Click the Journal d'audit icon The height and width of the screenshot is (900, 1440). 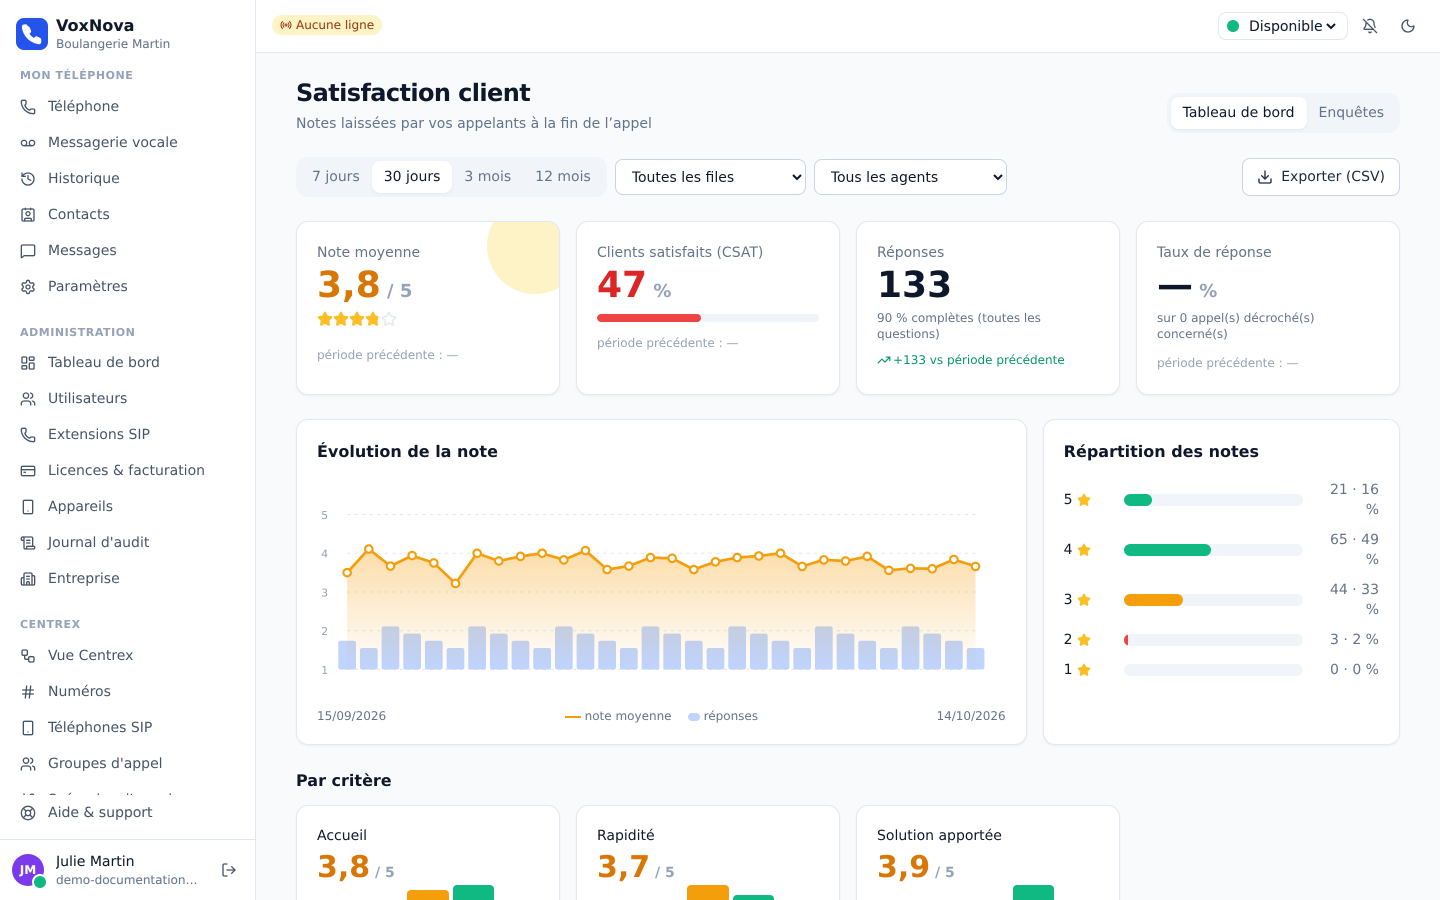tap(28, 542)
